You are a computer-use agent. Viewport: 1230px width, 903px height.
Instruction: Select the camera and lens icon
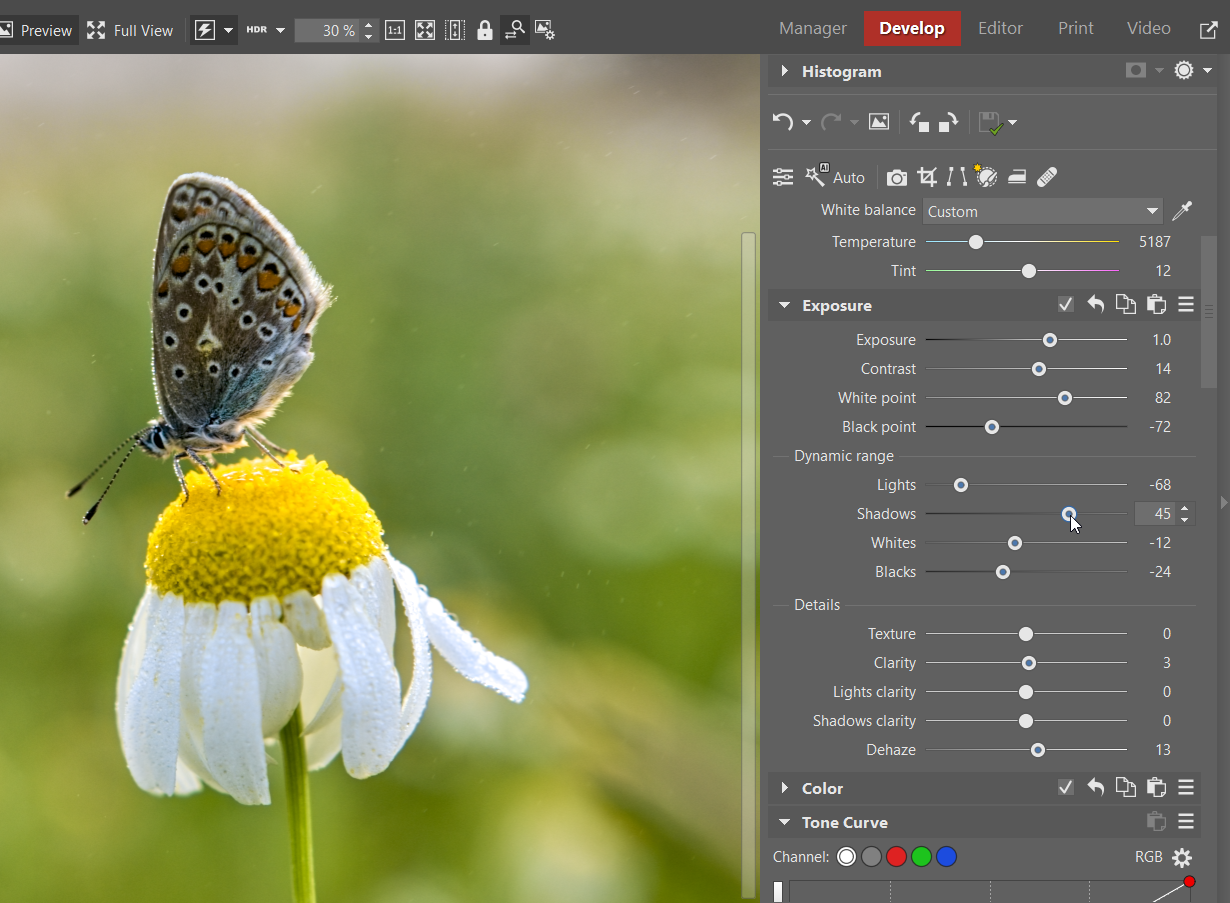point(897,177)
